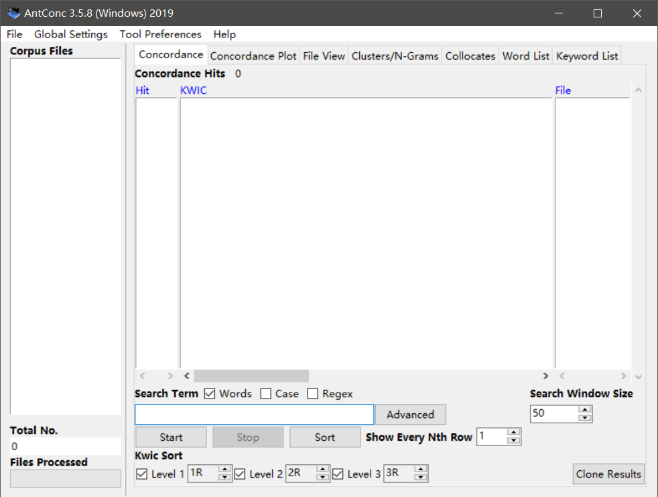Decrease Show Every Nth Row value
The height and width of the screenshot is (497, 658).
point(514,441)
